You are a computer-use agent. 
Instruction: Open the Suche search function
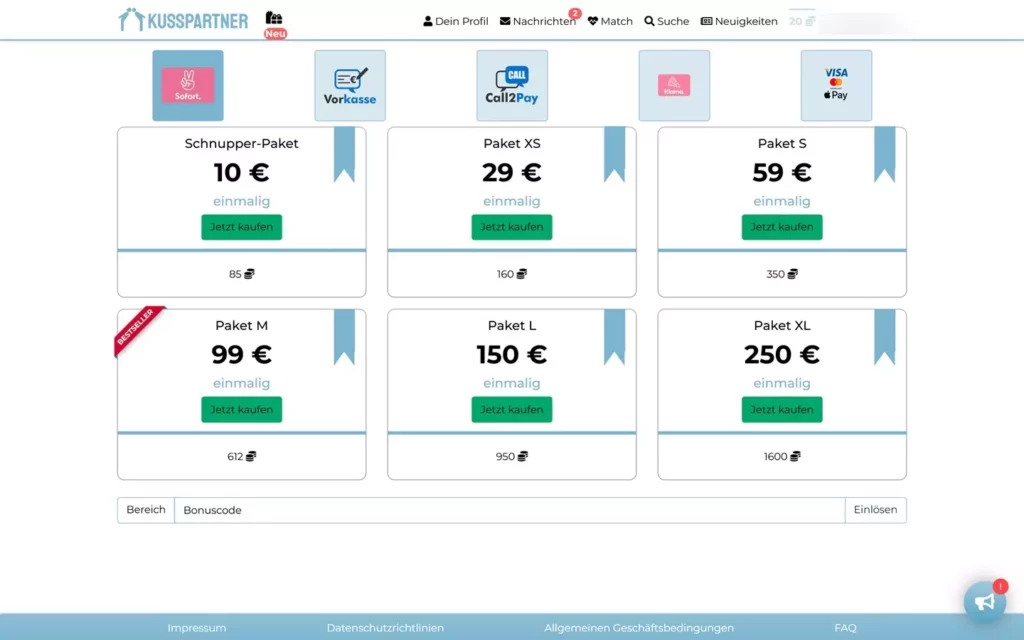tap(666, 20)
